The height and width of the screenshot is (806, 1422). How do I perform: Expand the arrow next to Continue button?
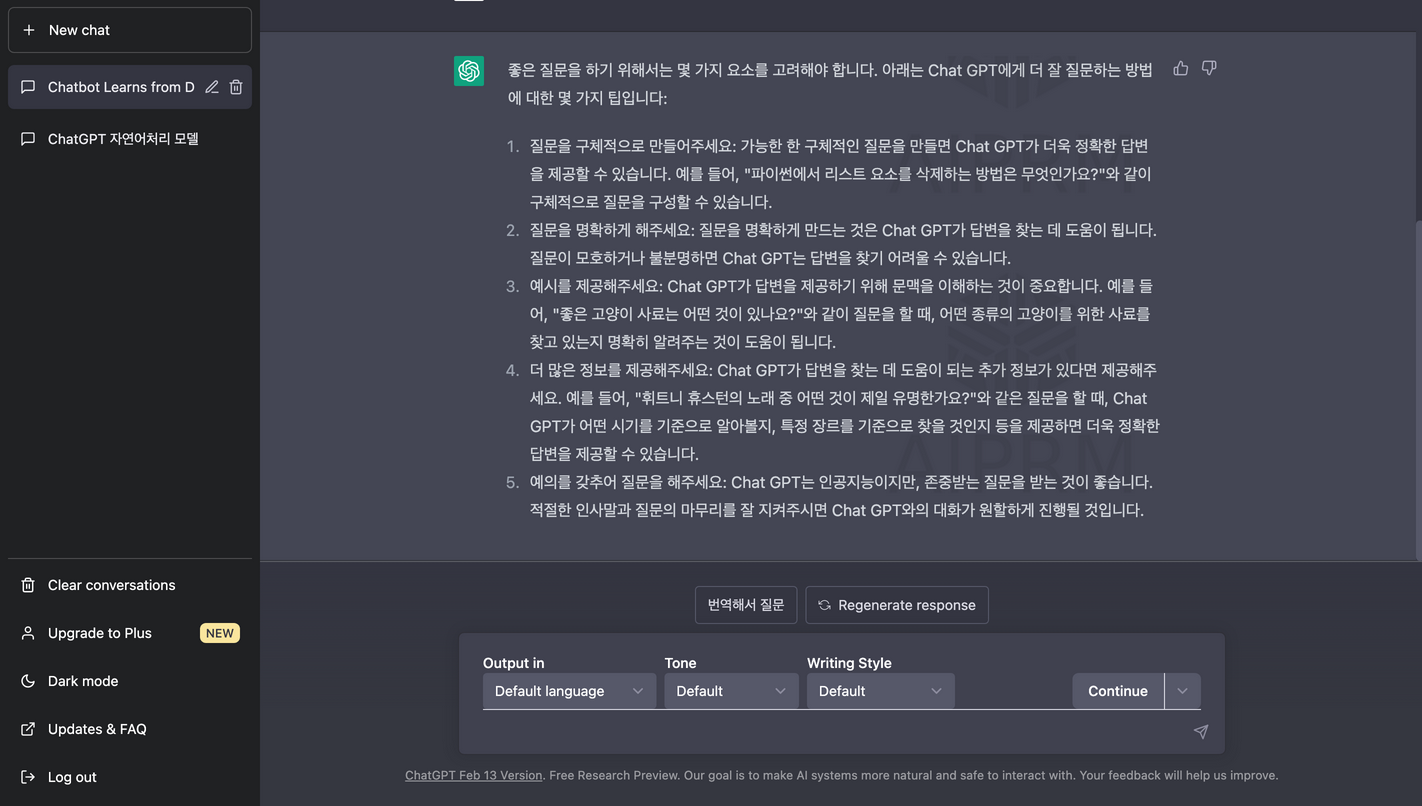(x=1183, y=691)
